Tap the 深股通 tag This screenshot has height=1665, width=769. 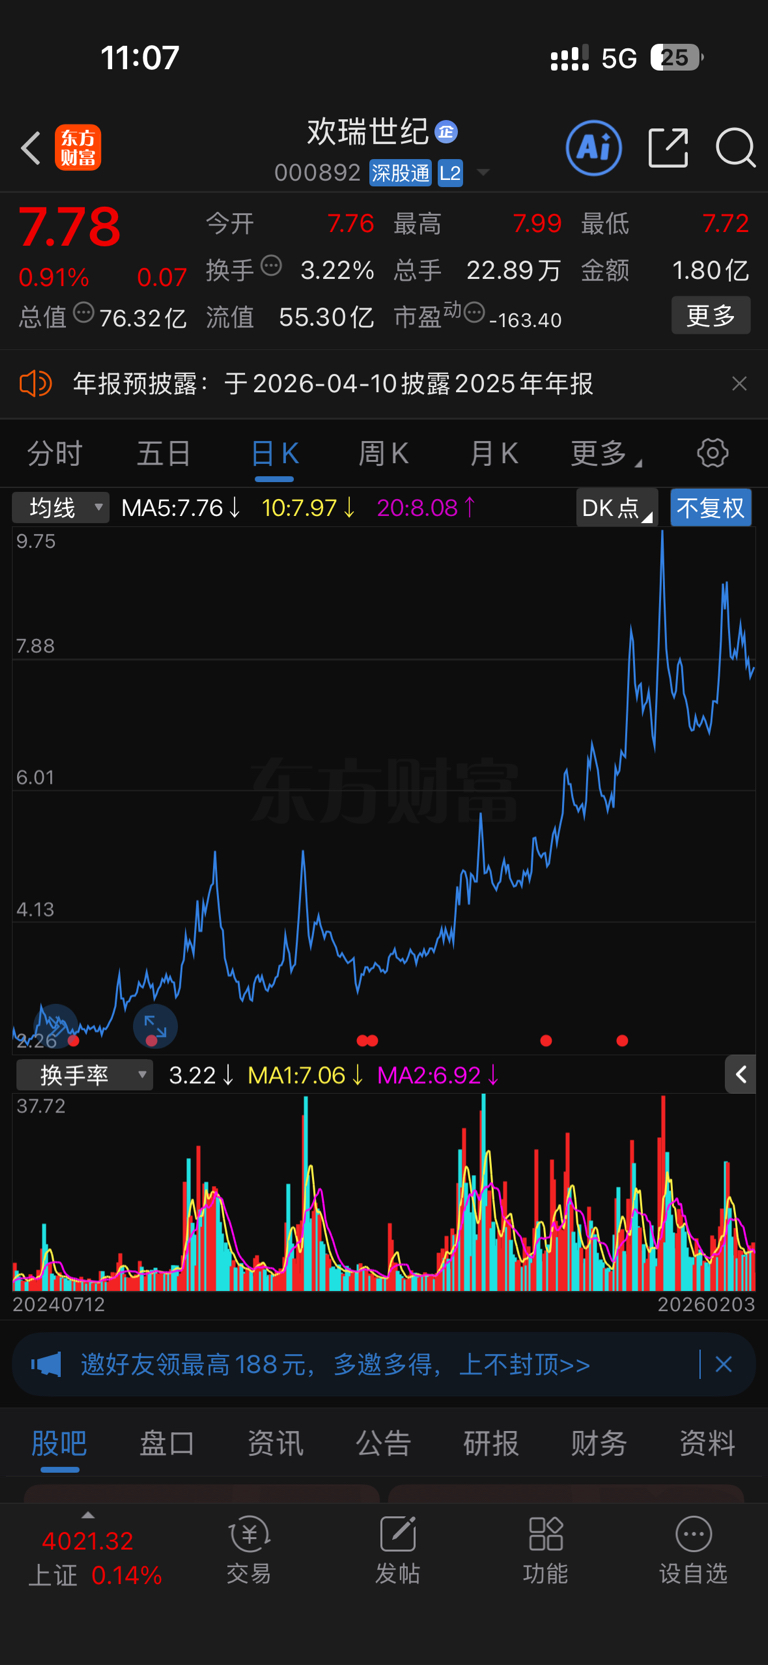[x=400, y=173]
